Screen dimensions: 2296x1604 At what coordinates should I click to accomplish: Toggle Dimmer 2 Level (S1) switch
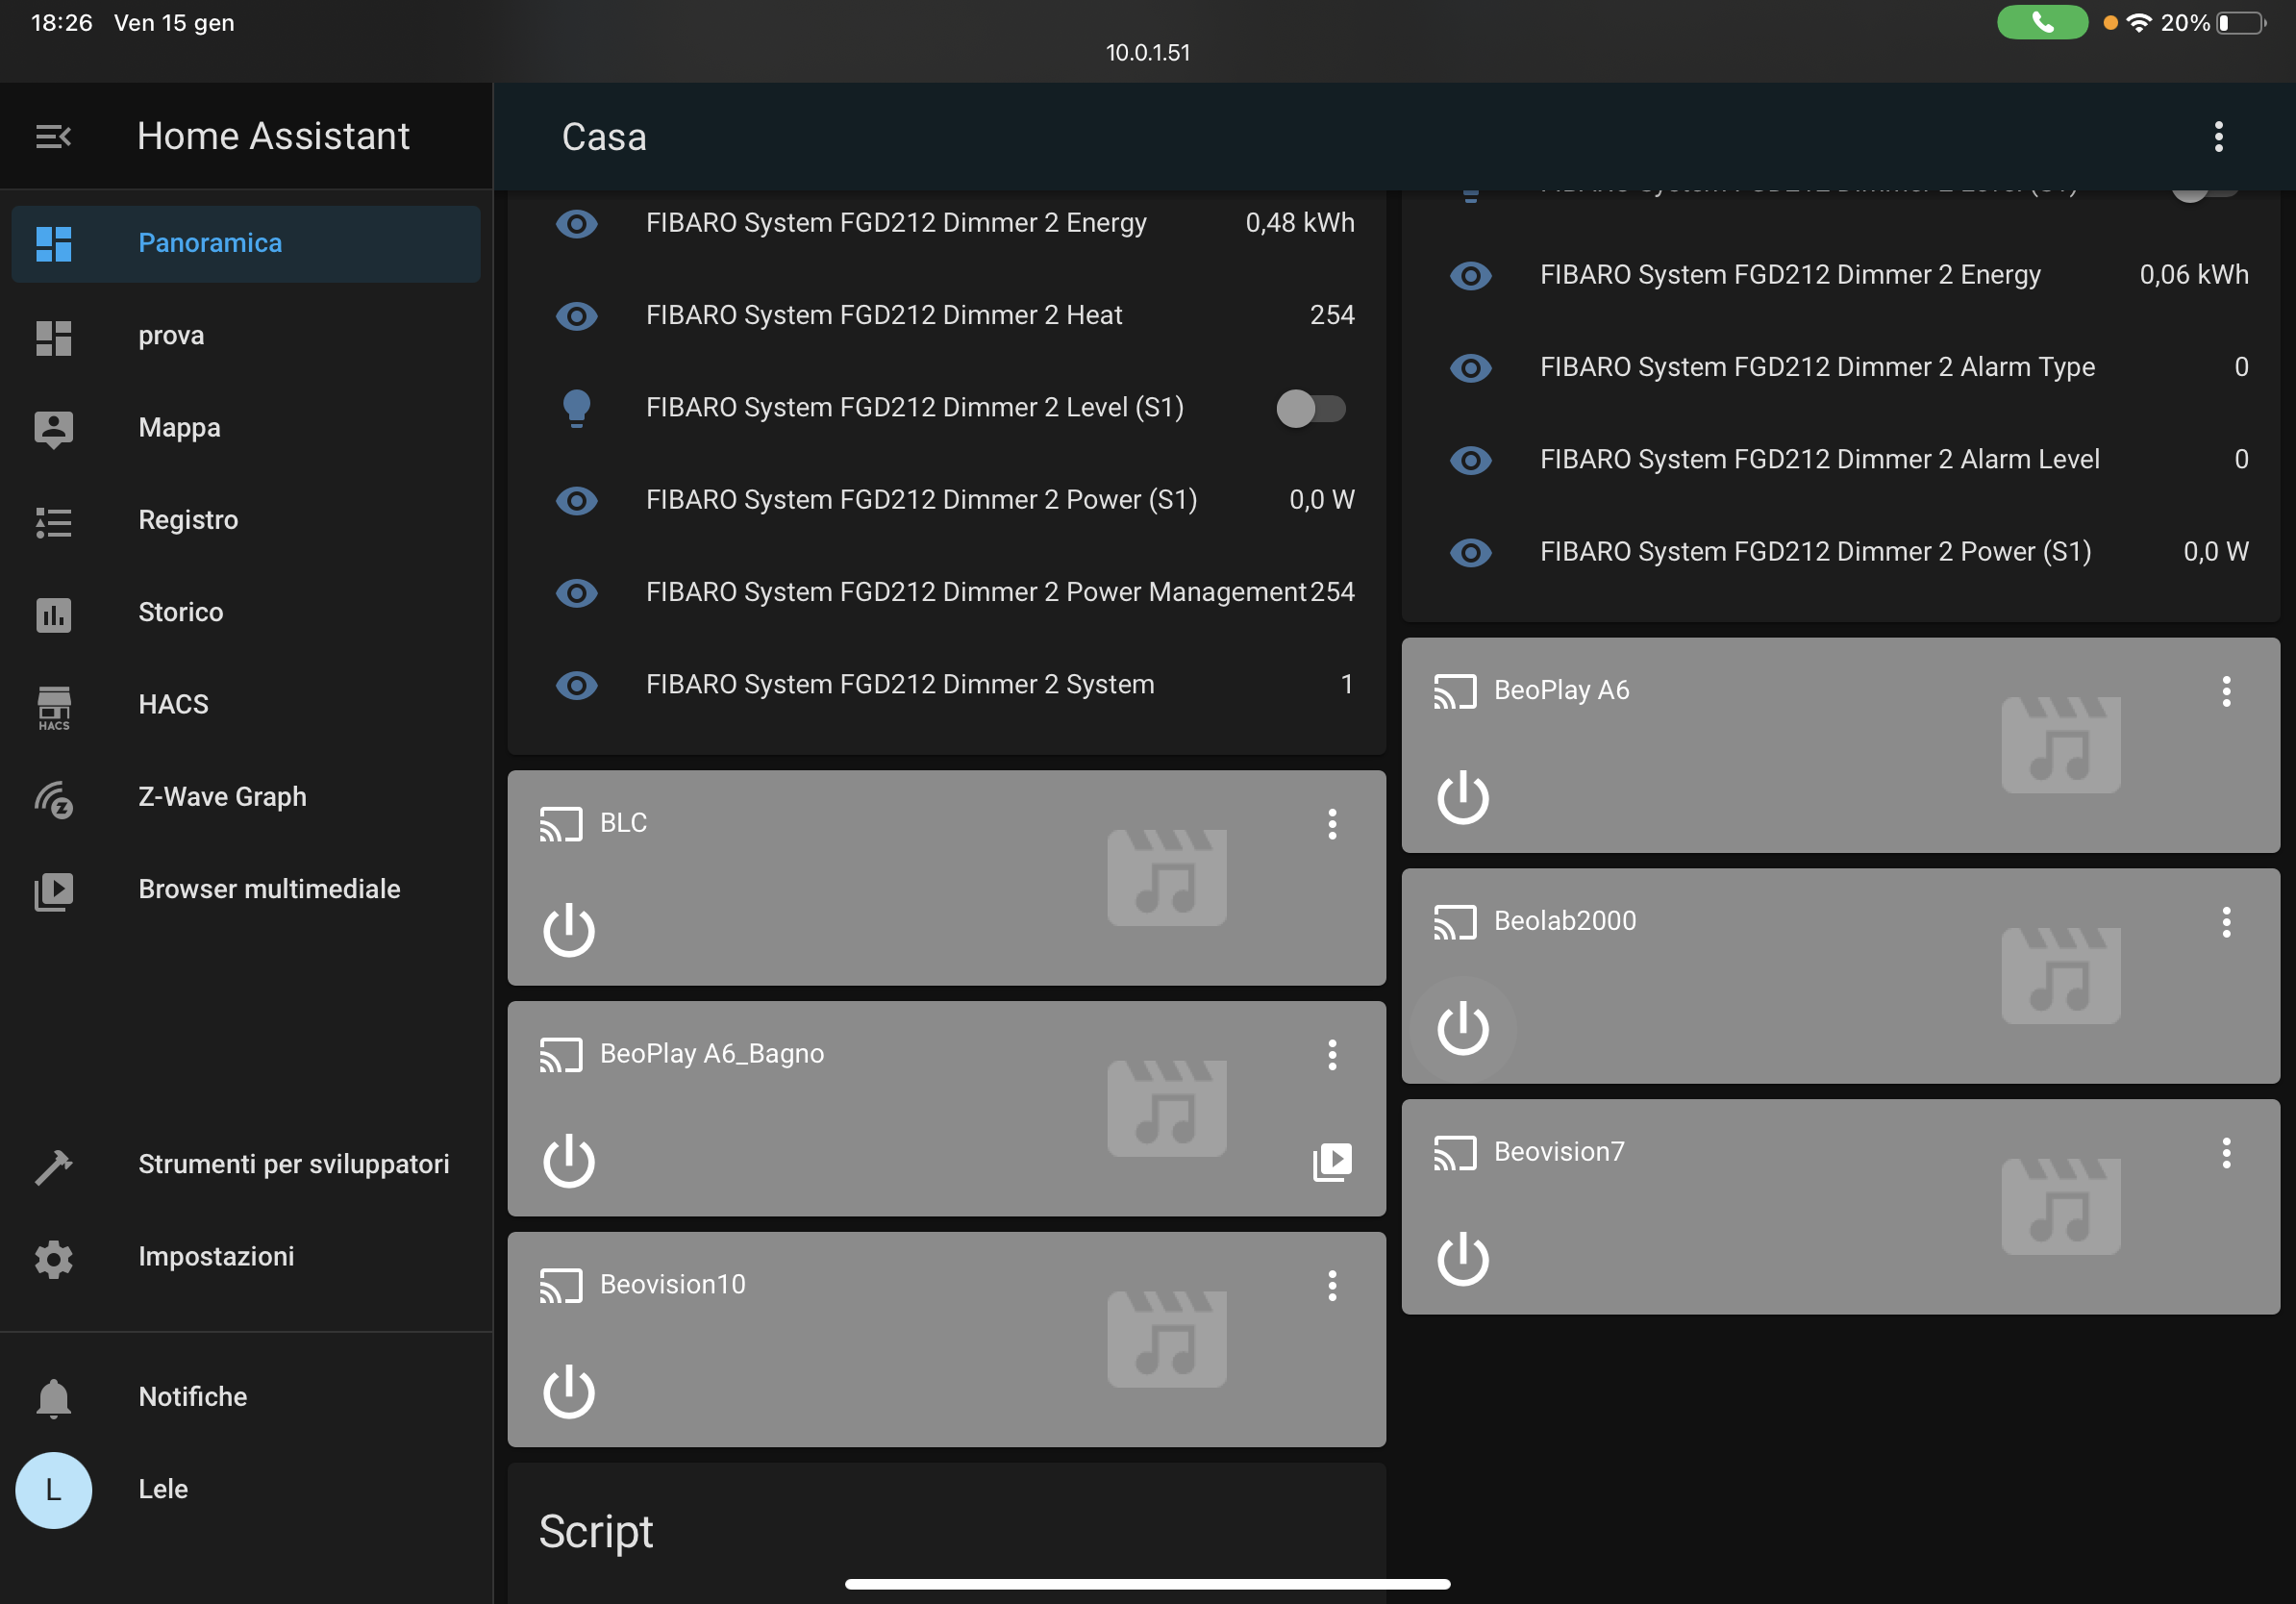[x=1310, y=408]
